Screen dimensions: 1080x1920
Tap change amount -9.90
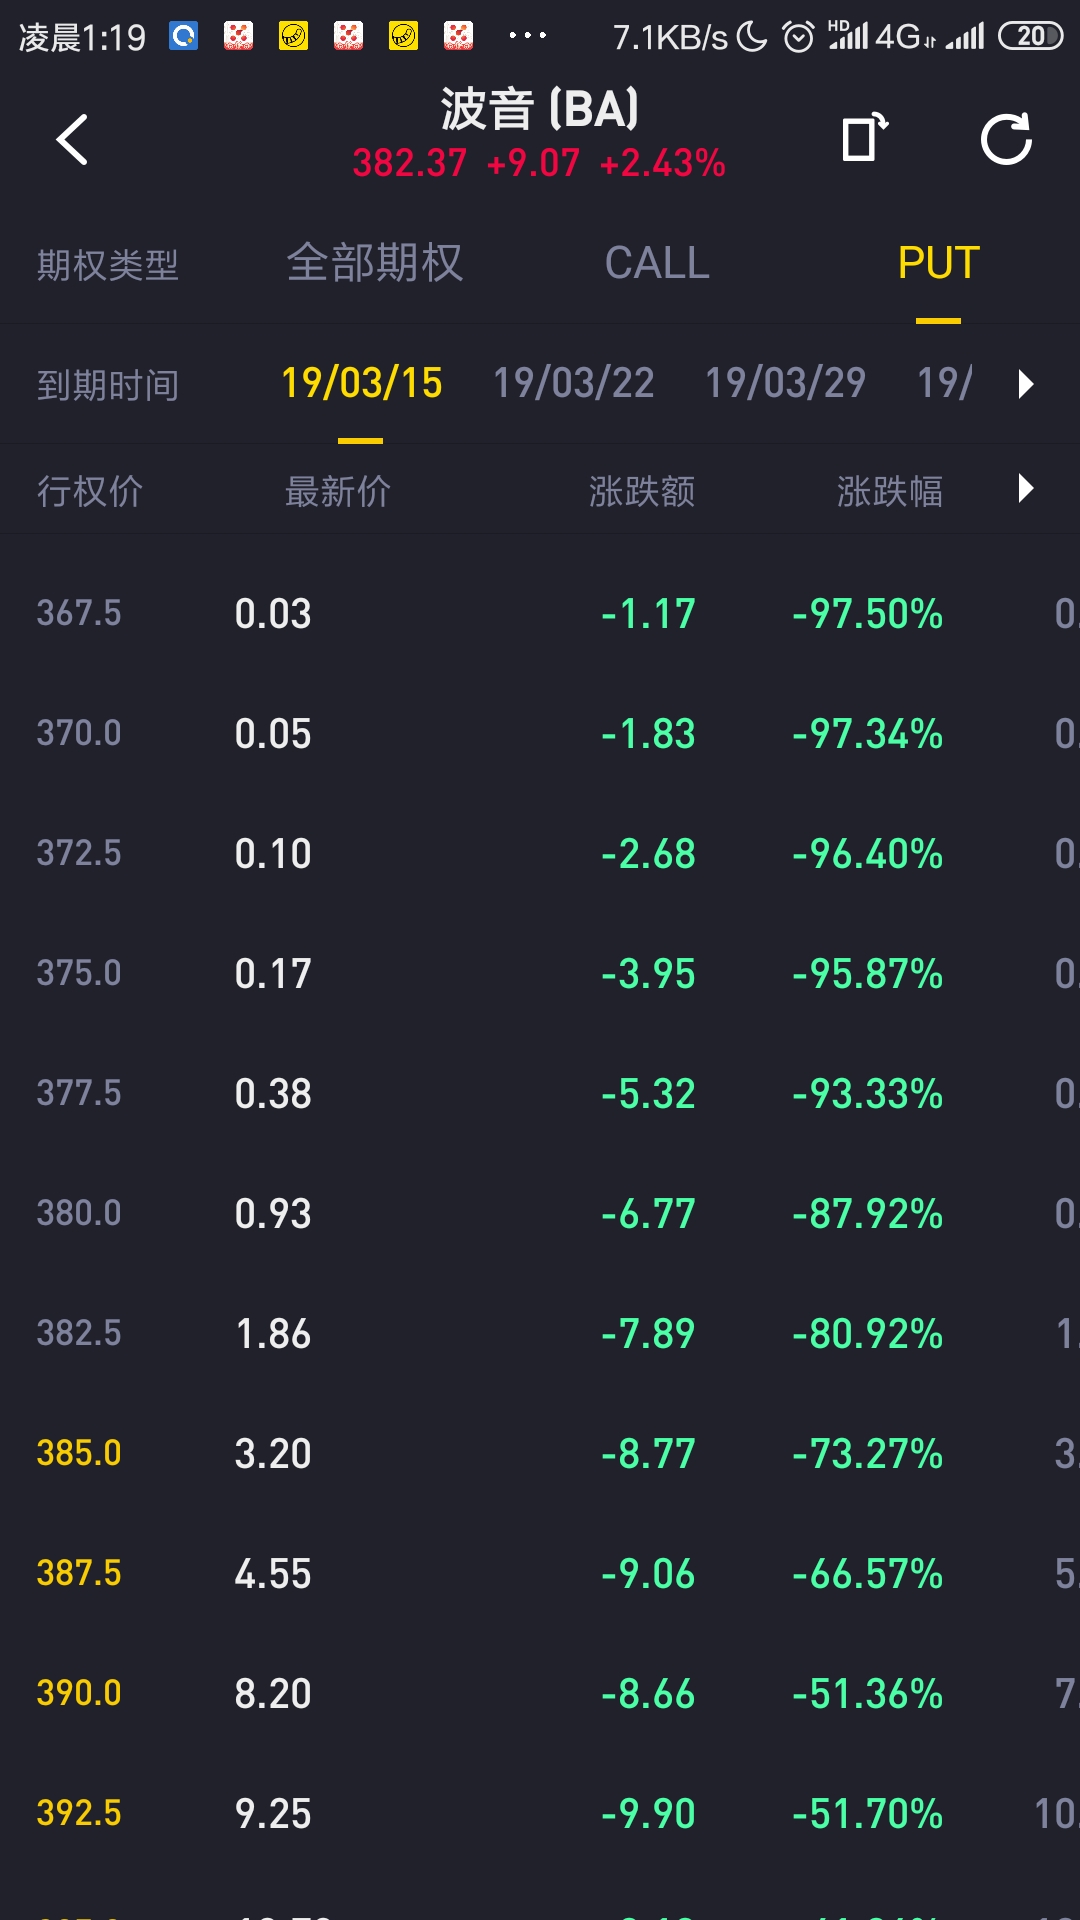(648, 1813)
